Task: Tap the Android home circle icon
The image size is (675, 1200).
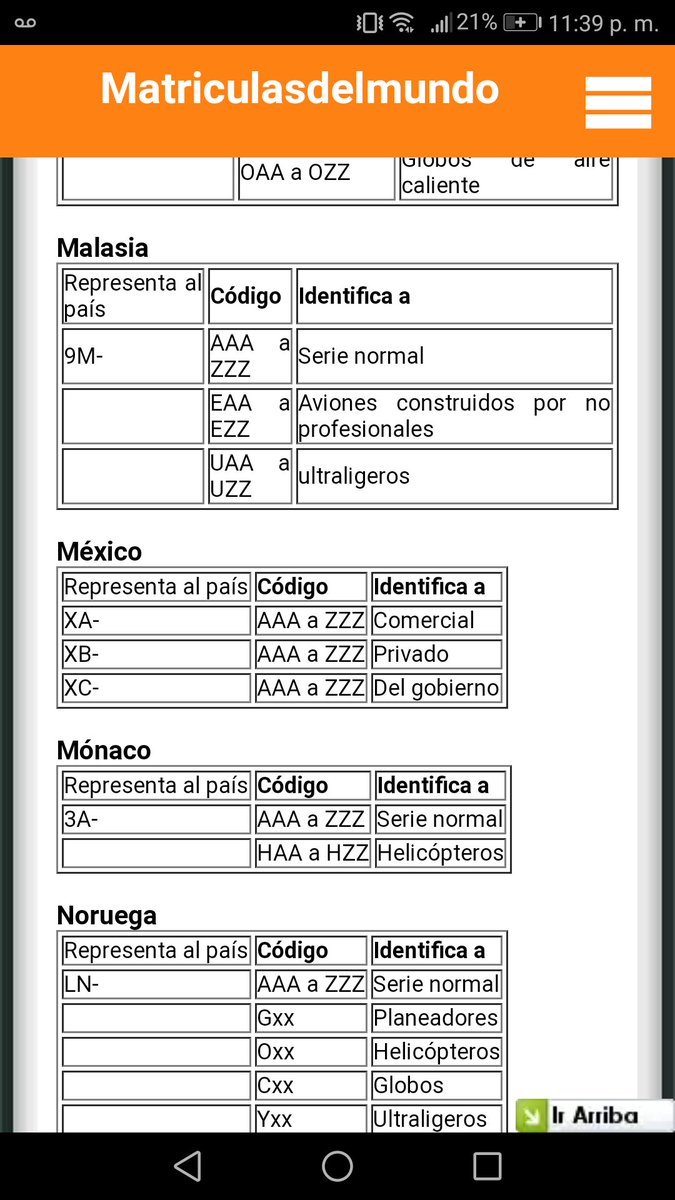Action: (x=337, y=1166)
